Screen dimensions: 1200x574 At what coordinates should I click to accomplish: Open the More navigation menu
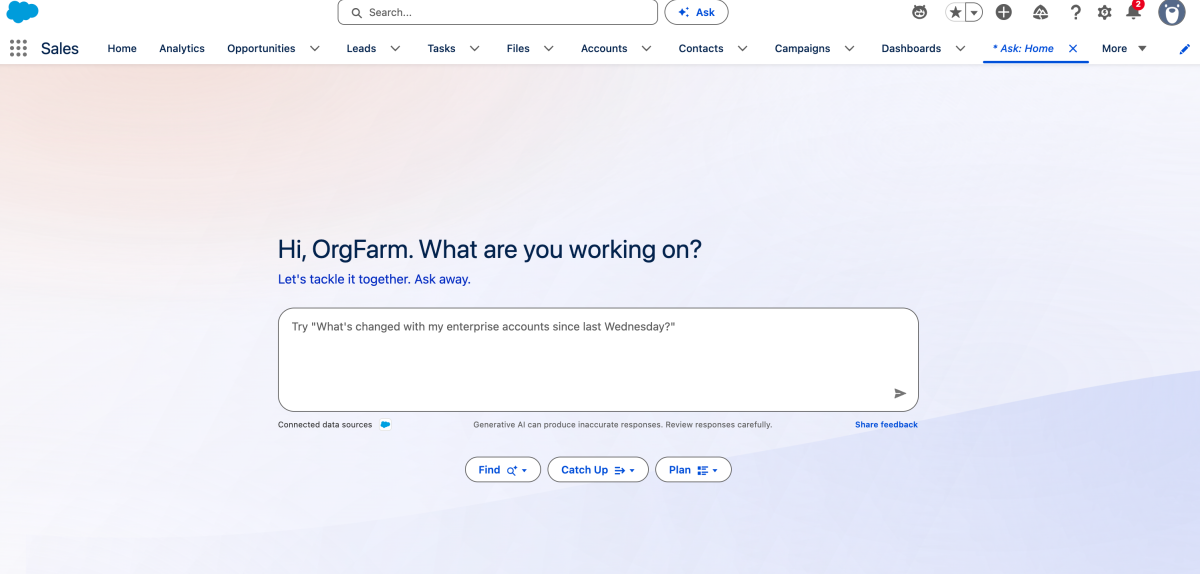click(x=1124, y=48)
